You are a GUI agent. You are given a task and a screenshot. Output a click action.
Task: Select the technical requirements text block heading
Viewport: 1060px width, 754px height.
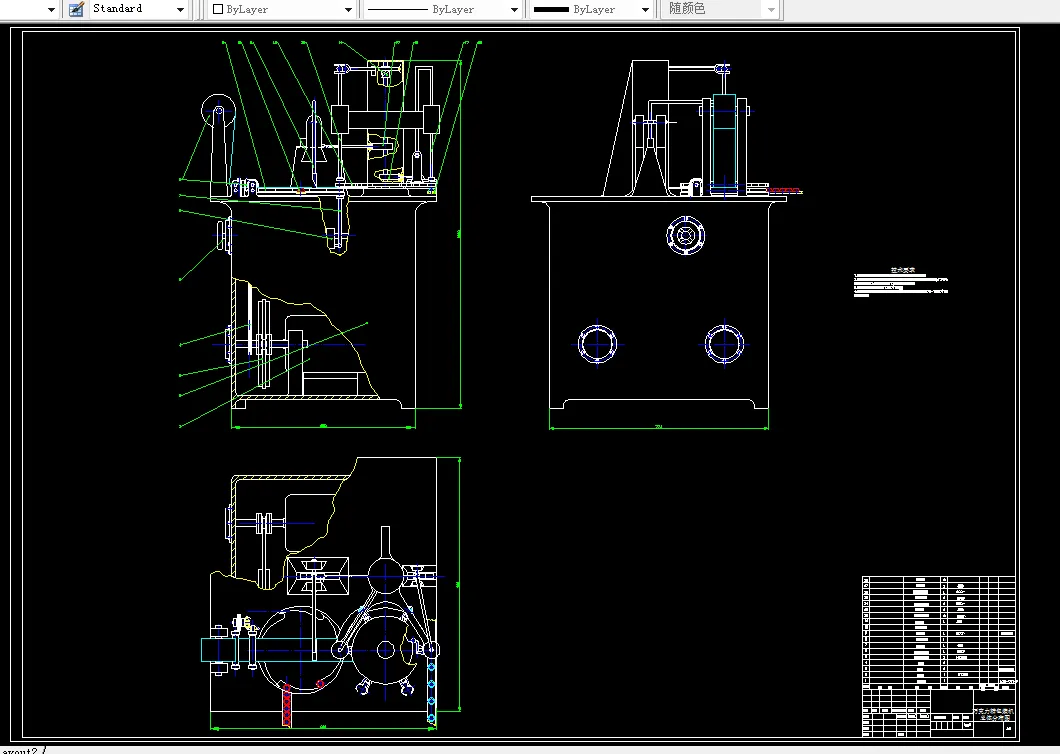point(902,270)
